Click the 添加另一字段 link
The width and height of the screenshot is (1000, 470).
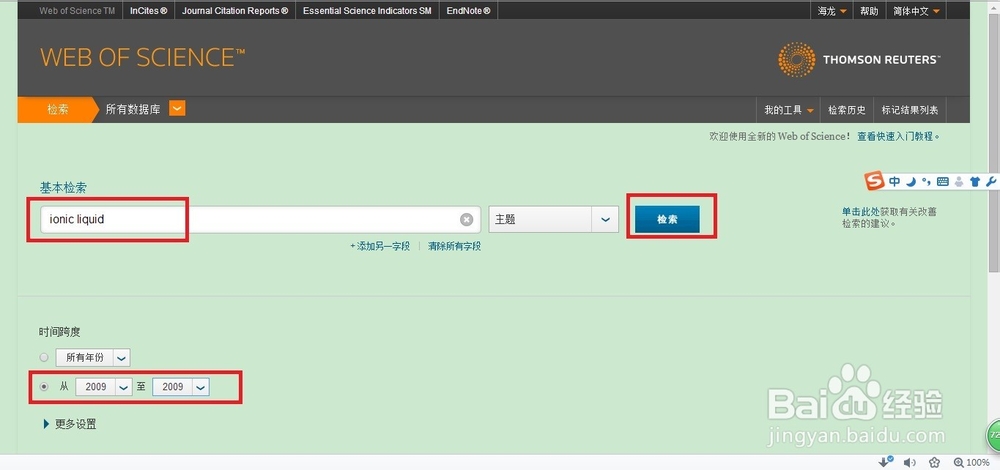pos(380,246)
